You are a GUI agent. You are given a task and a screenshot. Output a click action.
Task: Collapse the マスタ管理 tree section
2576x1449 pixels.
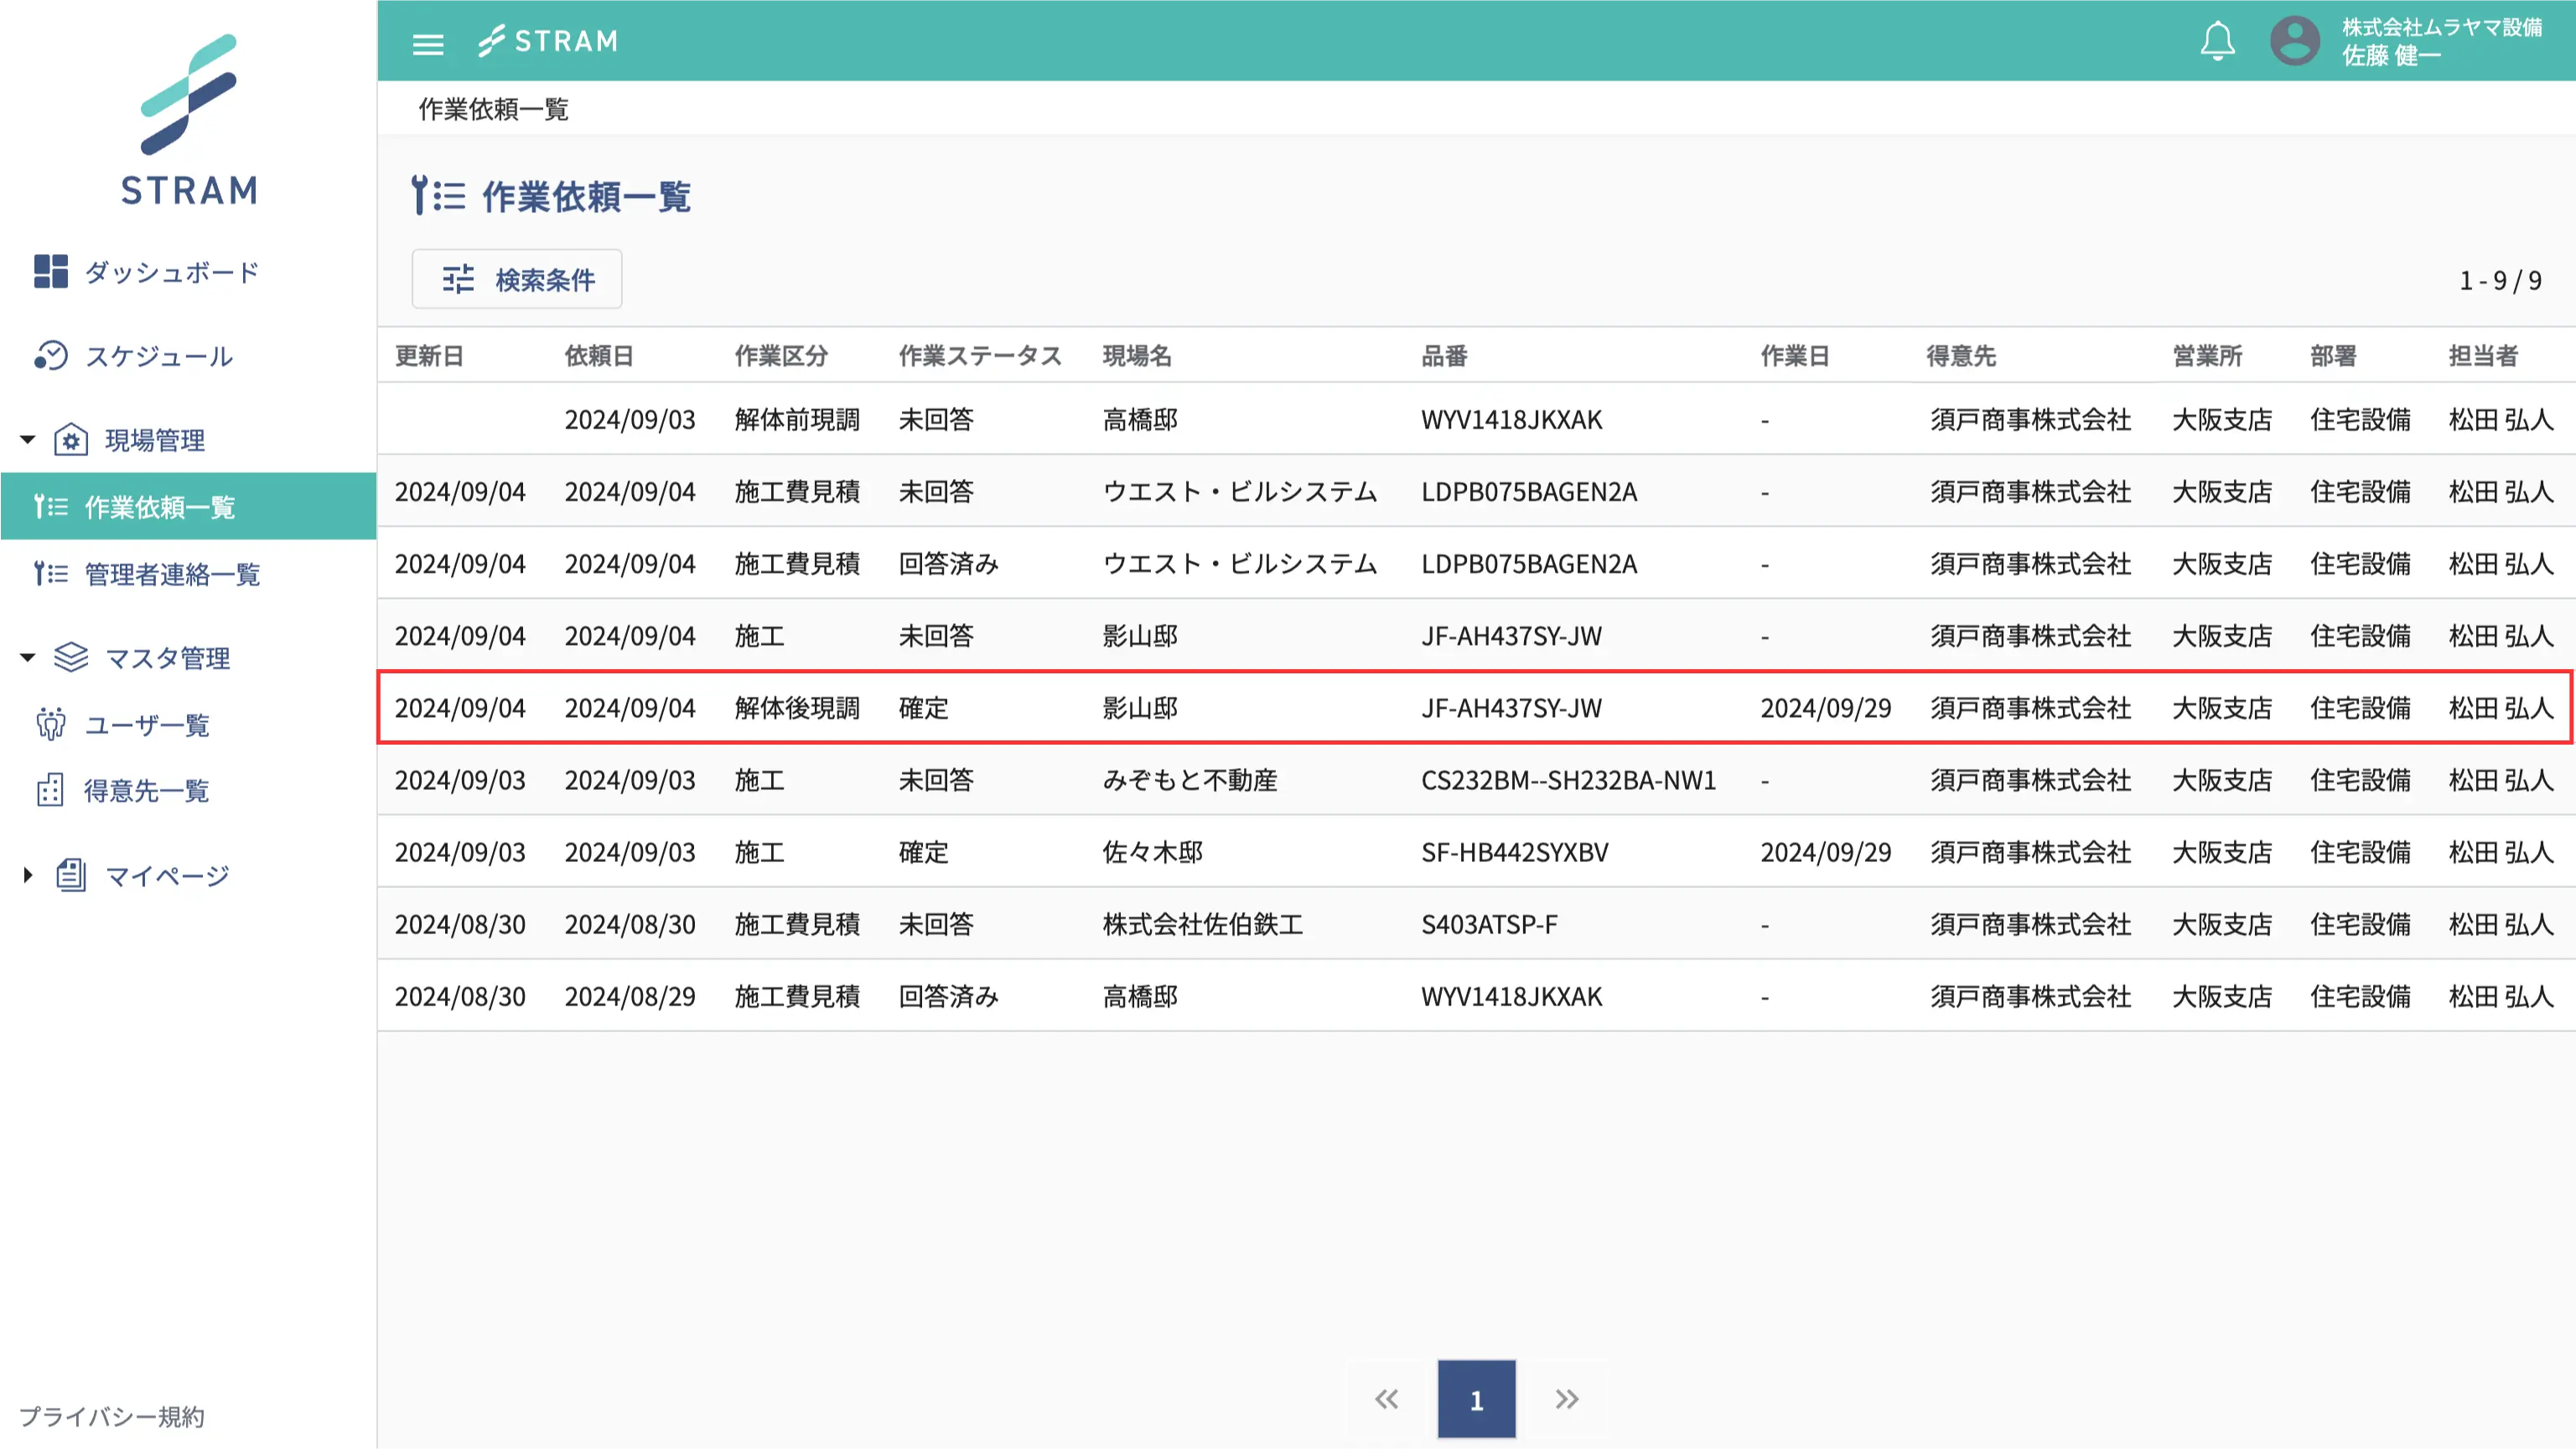(x=28, y=657)
